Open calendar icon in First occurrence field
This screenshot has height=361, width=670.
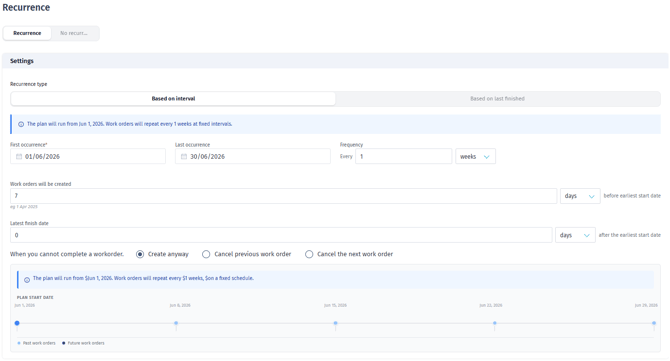pos(19,156)
